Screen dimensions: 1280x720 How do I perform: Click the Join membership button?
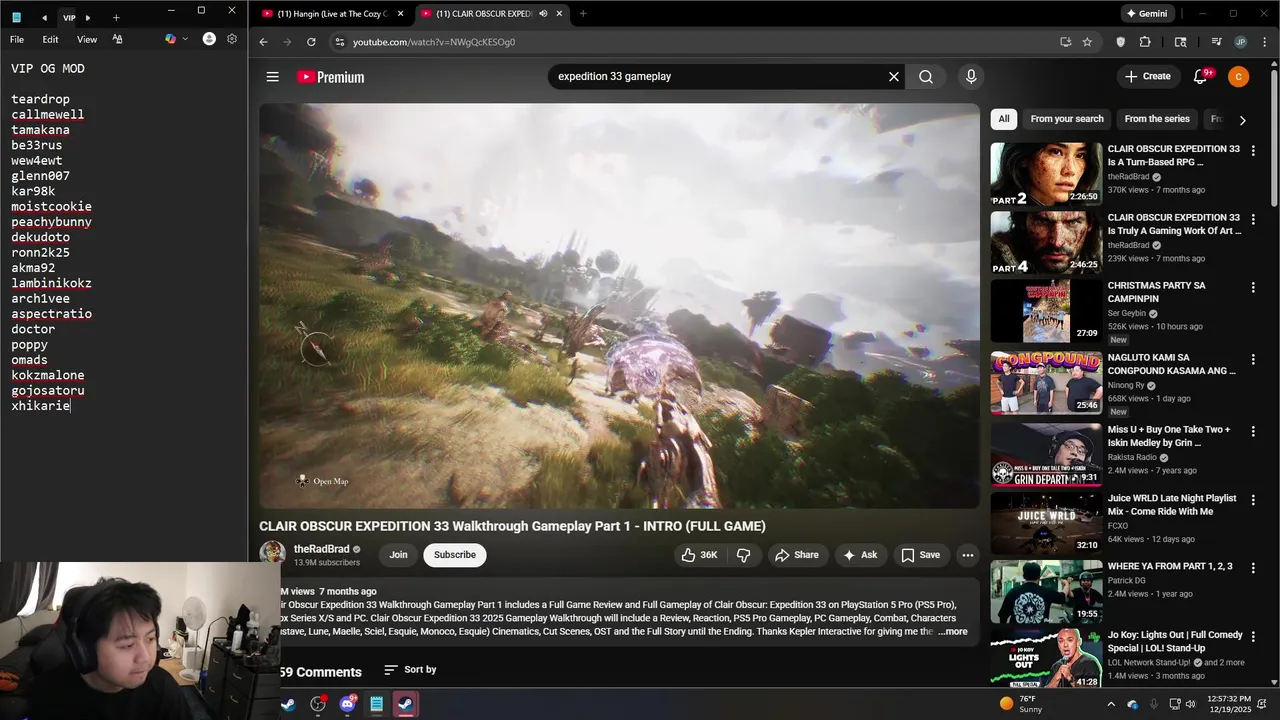tap(398, 555)
